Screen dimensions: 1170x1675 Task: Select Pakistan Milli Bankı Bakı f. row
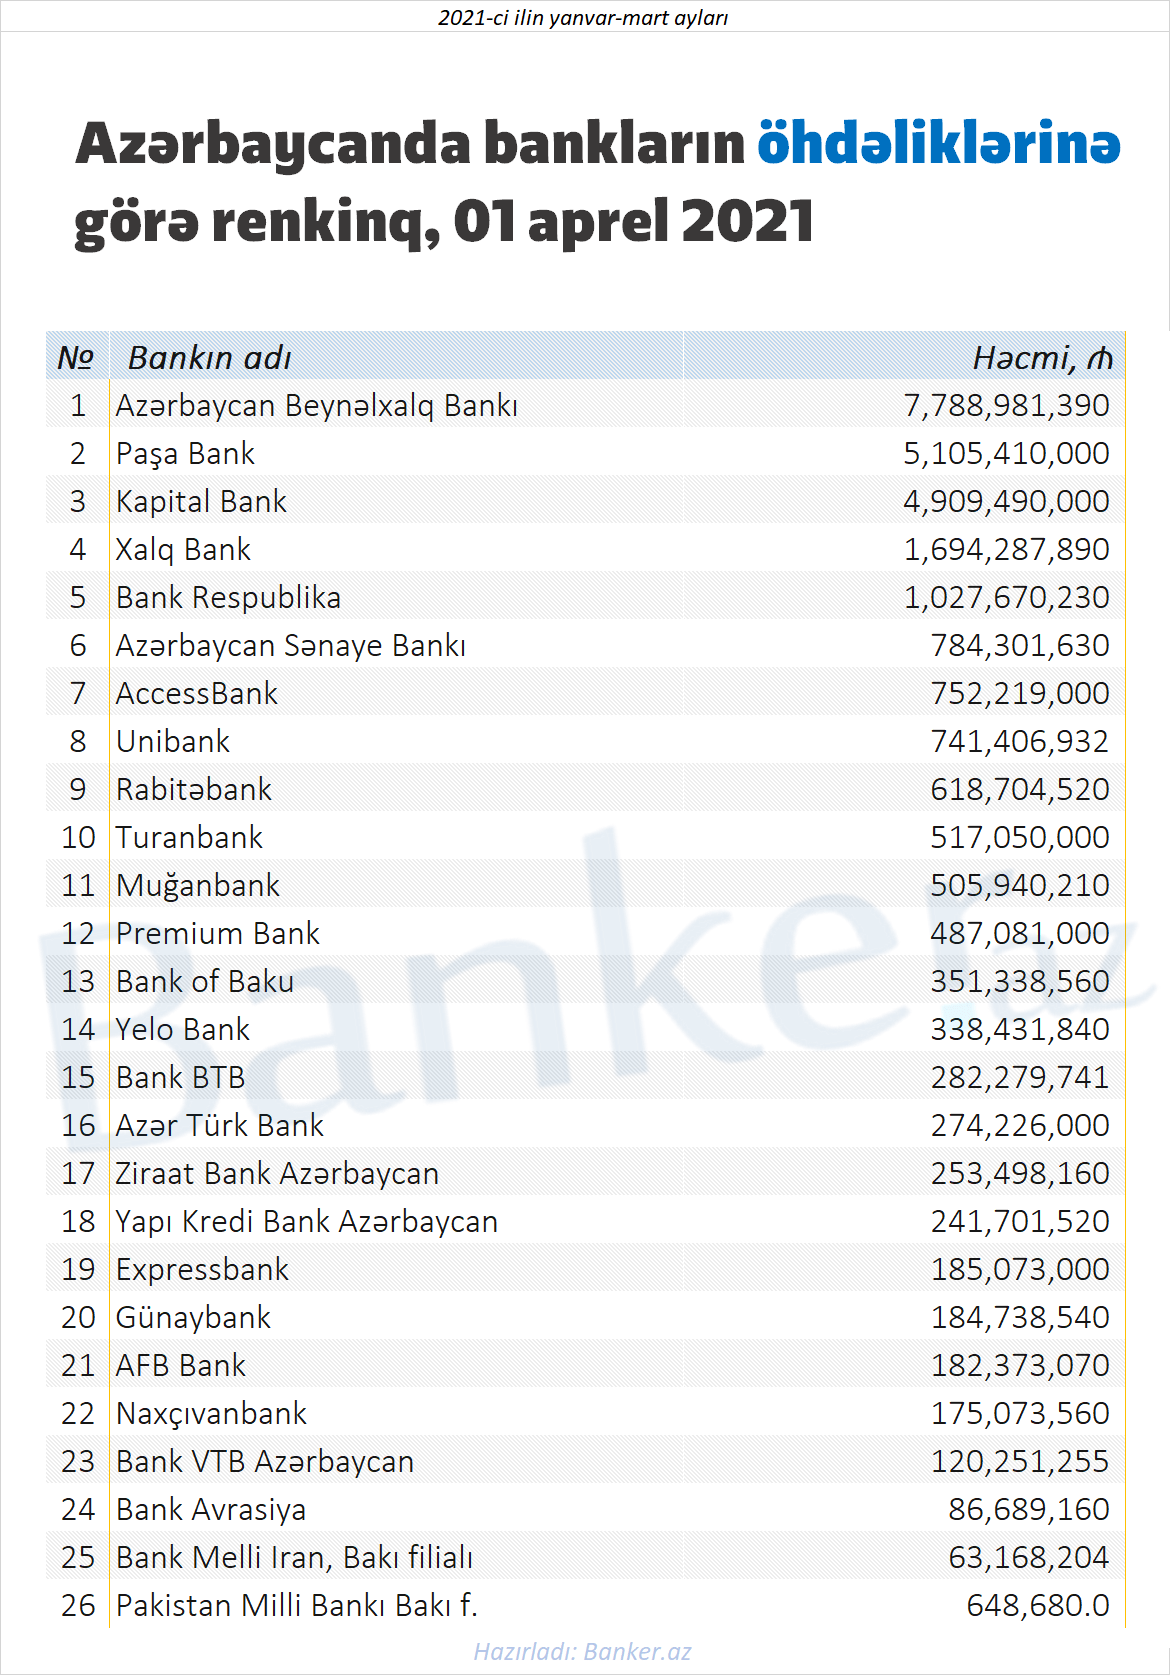(x=585, y=1605)
